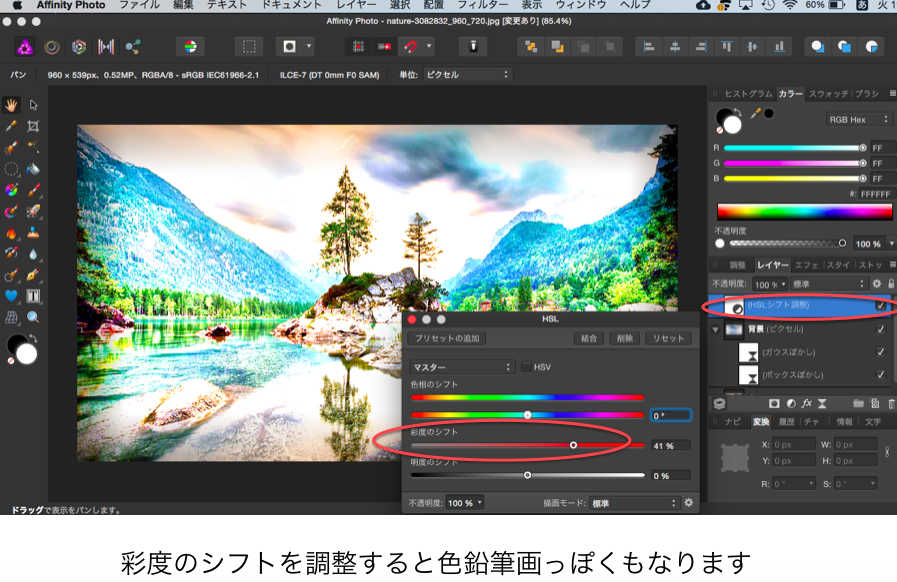The height and width of the screenshot is (582, 897).
Task: Toggle visibility of the HSL shift adjustment layer
Action: point(880,305)
